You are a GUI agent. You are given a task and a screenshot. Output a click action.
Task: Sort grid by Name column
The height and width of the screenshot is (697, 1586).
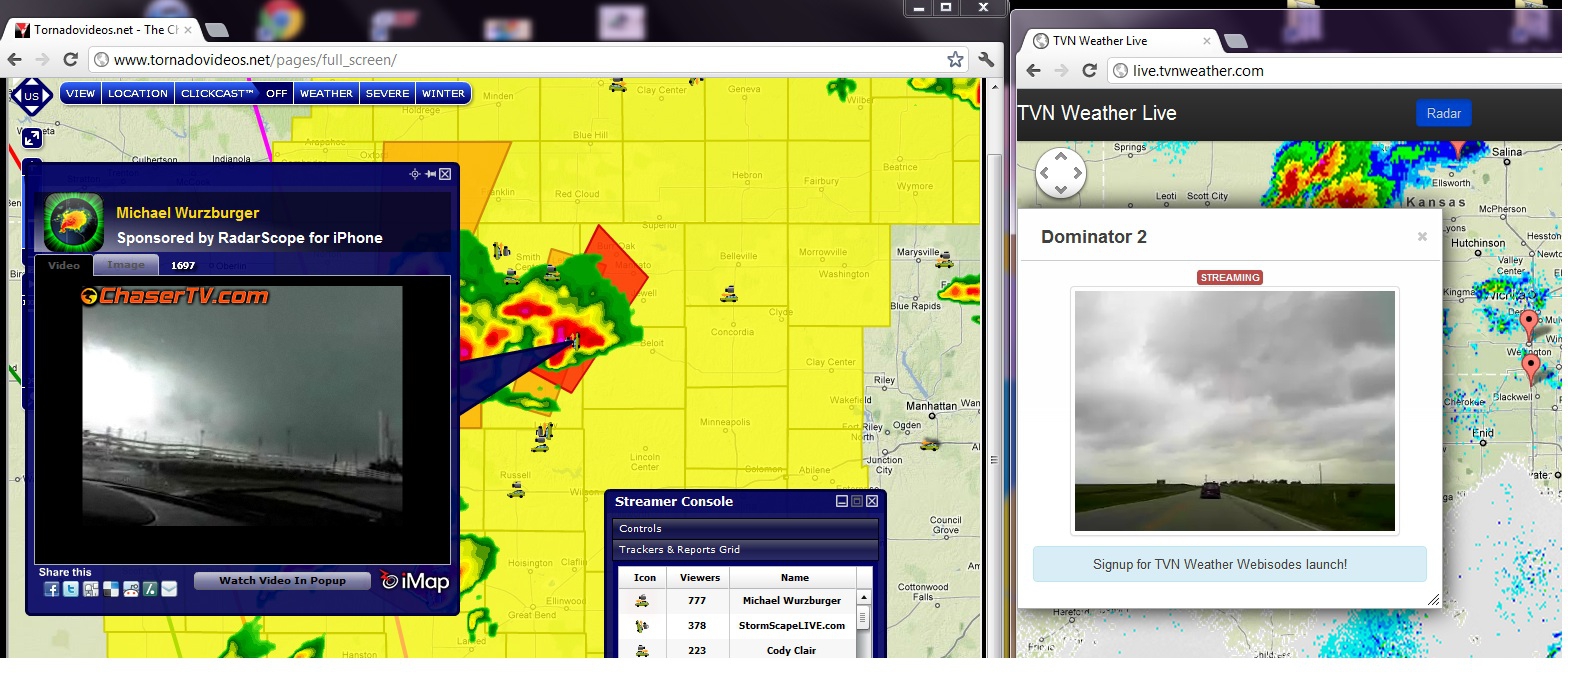pos(794,577)
